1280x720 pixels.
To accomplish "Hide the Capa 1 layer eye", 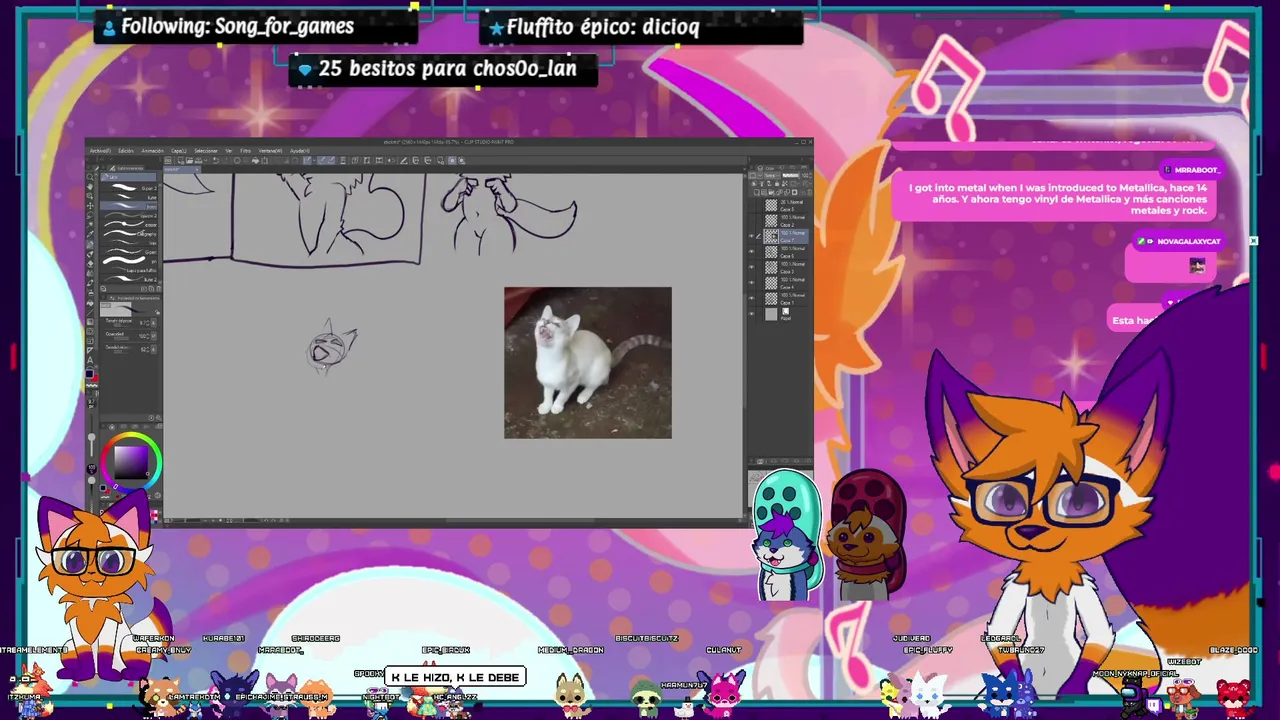I will (752, 298).
